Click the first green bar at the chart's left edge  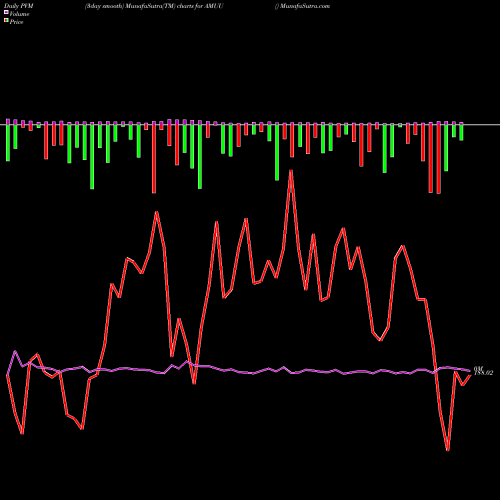tap(8, 143)
